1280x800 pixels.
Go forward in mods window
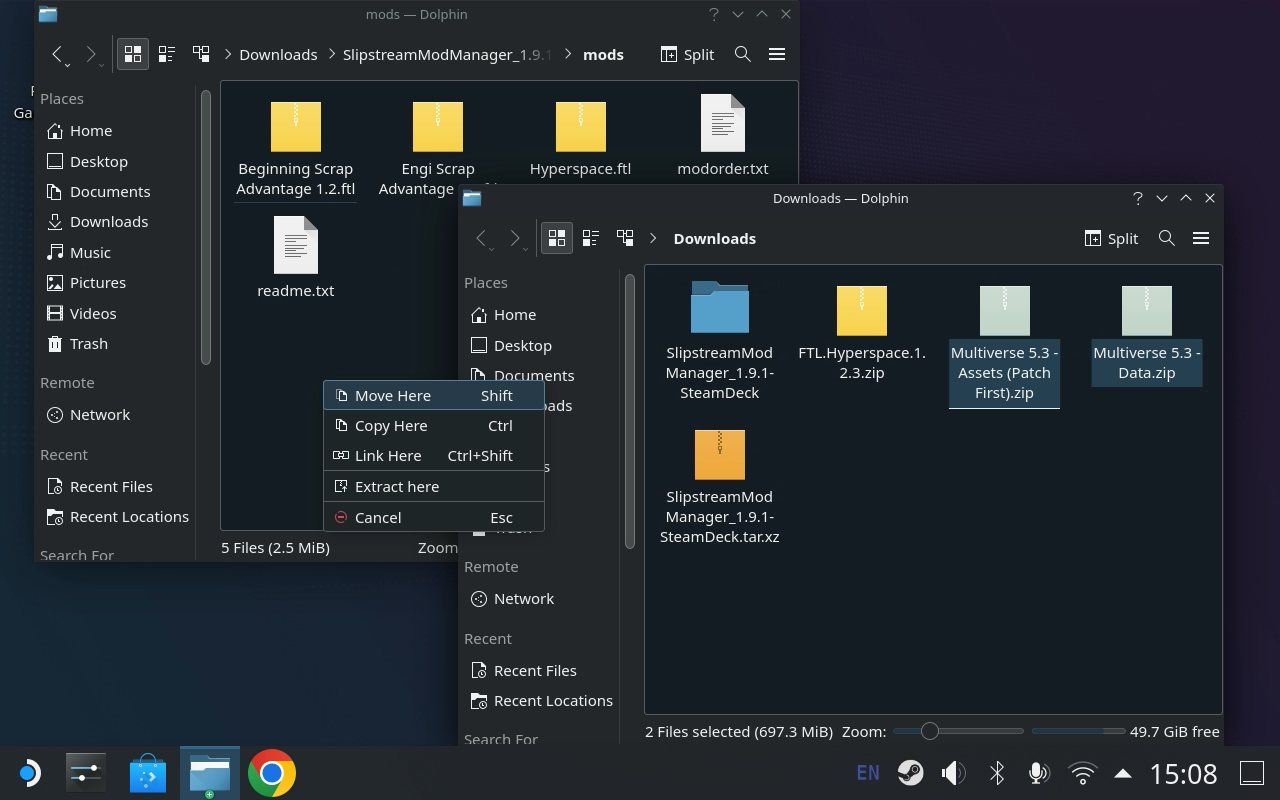point(92,55)
